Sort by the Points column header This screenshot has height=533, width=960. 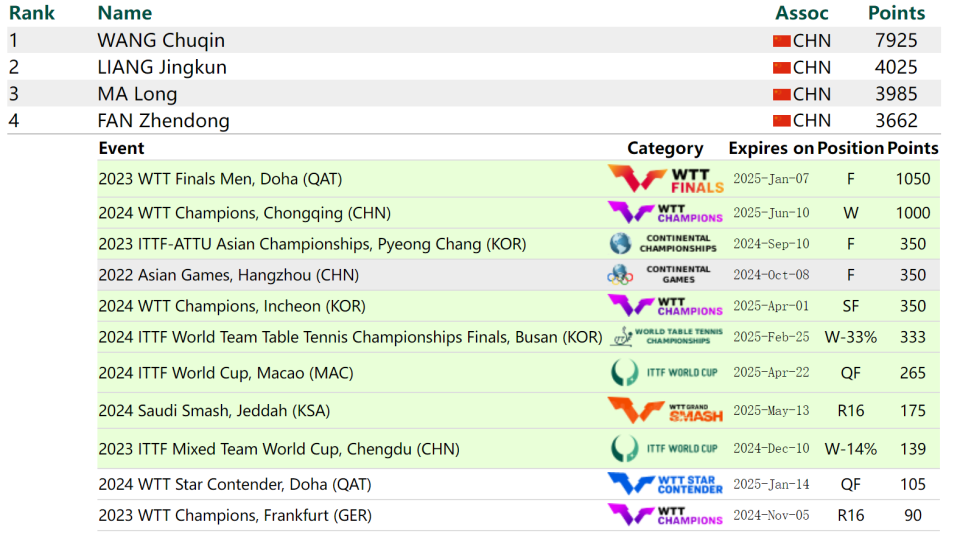[896, 13]
